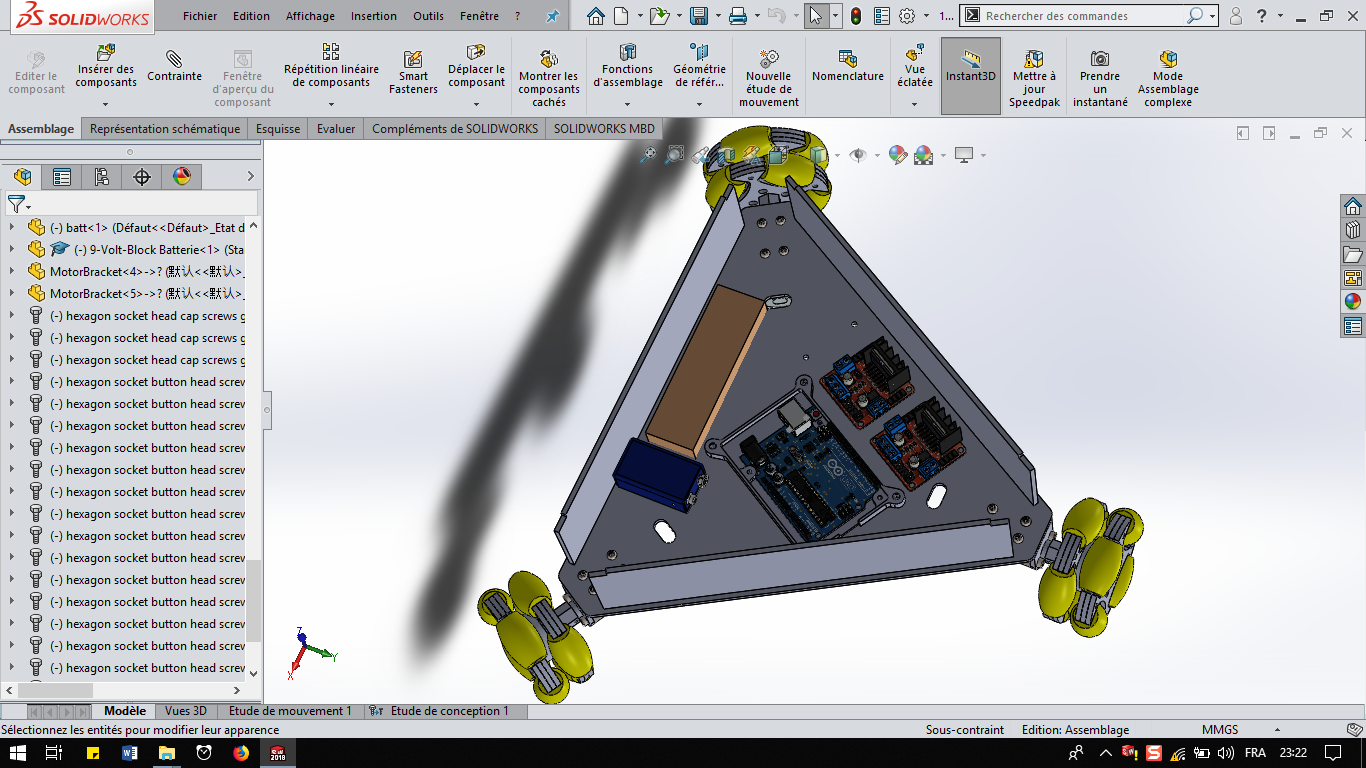Open the Affichage menu
Viewport: 1366px width, 768px height.
(310, 16)
